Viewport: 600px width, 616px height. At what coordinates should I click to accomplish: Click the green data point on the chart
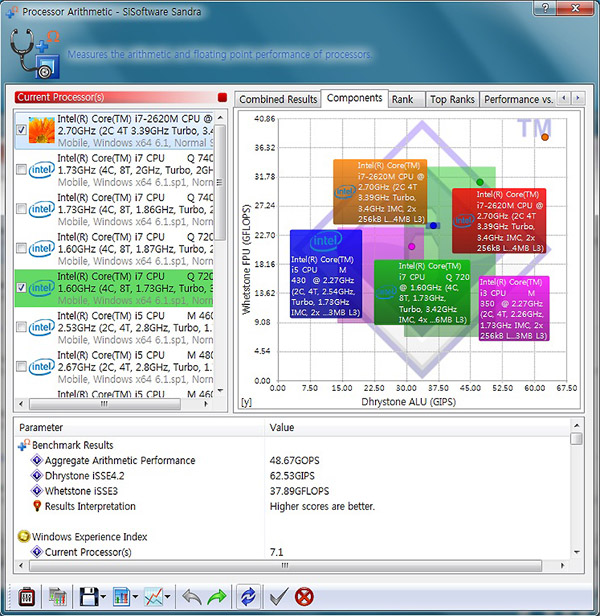(480, 182)
